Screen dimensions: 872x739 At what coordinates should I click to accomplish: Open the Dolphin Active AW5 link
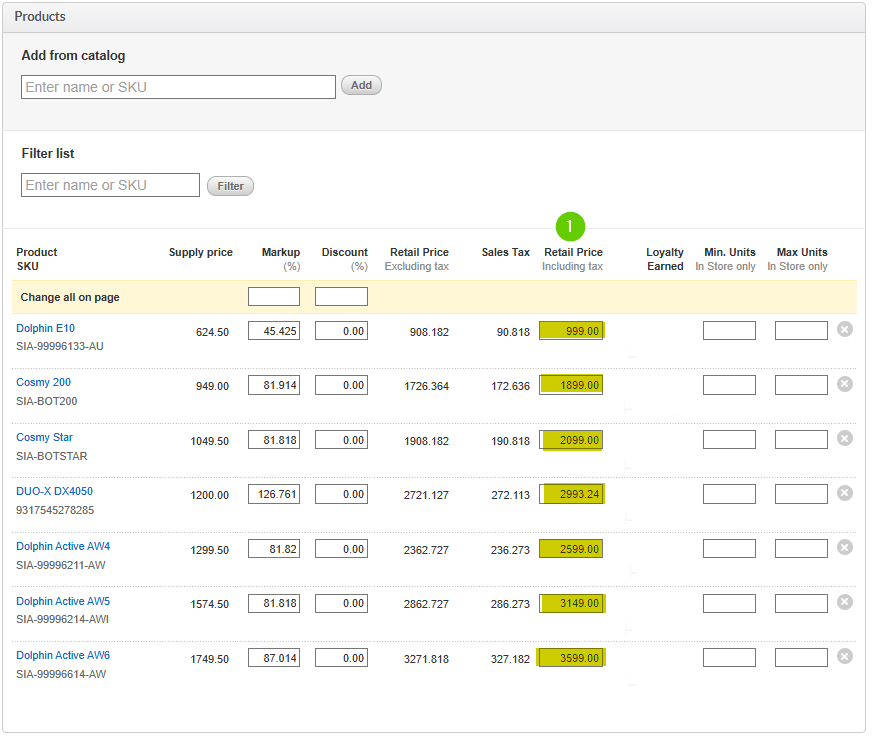coord(63,602)
